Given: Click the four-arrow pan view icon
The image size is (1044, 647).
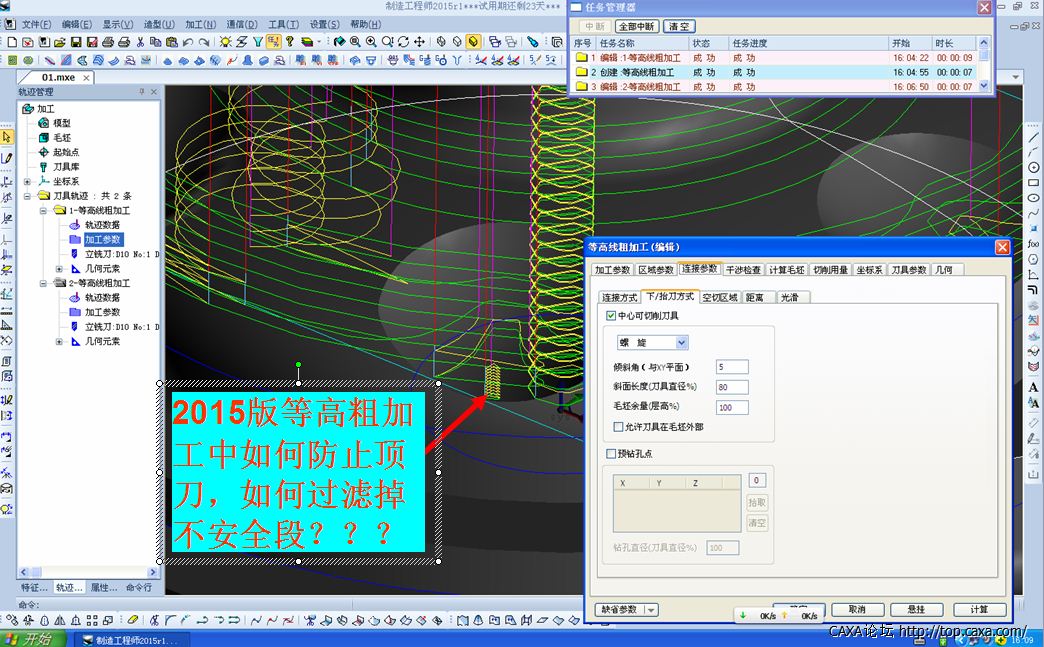Looking at the screenshot, I should pos(419,42).
